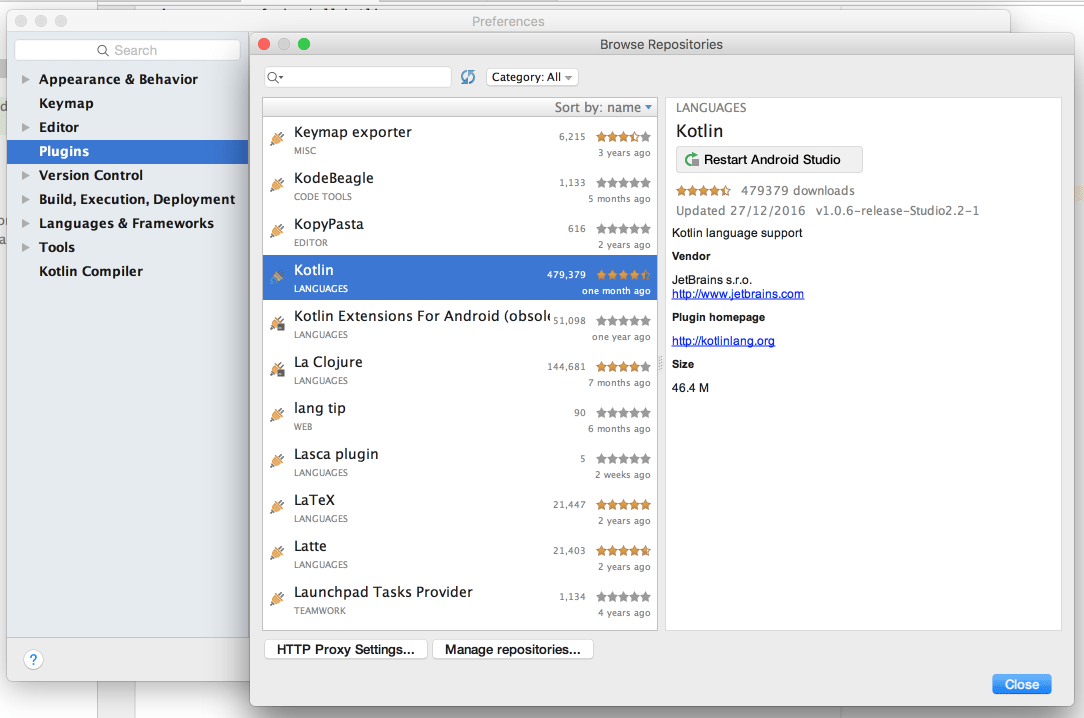This screenshot has width=1084, height=718.
Task: Select the Latte plugin row
Action: [460, 554]
